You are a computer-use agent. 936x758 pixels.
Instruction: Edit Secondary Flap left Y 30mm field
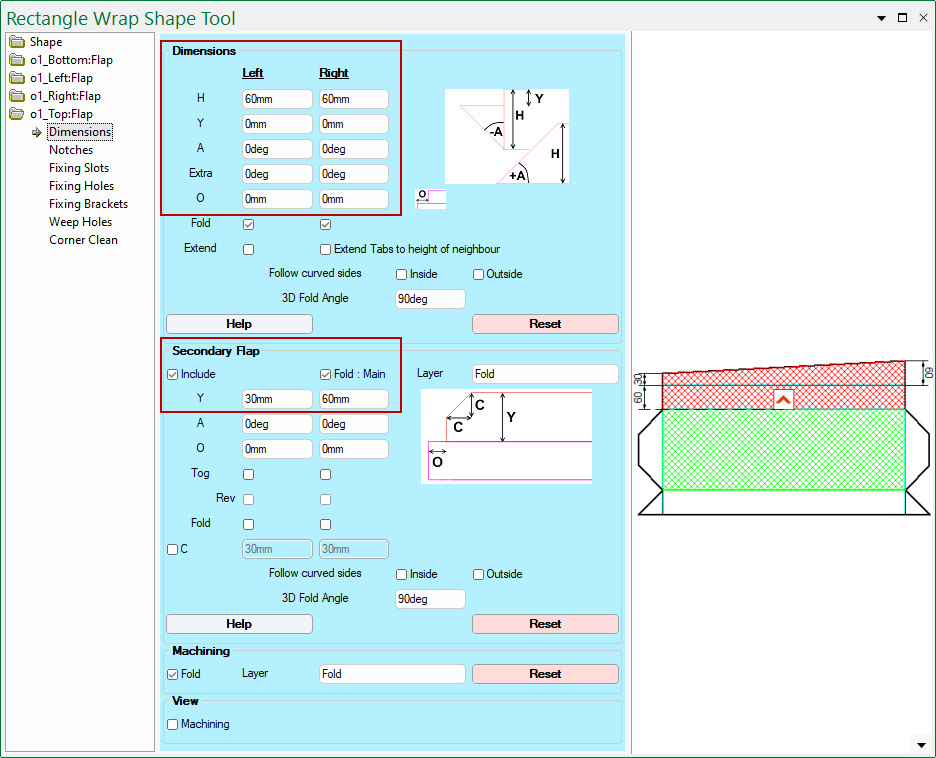point(277,399)
